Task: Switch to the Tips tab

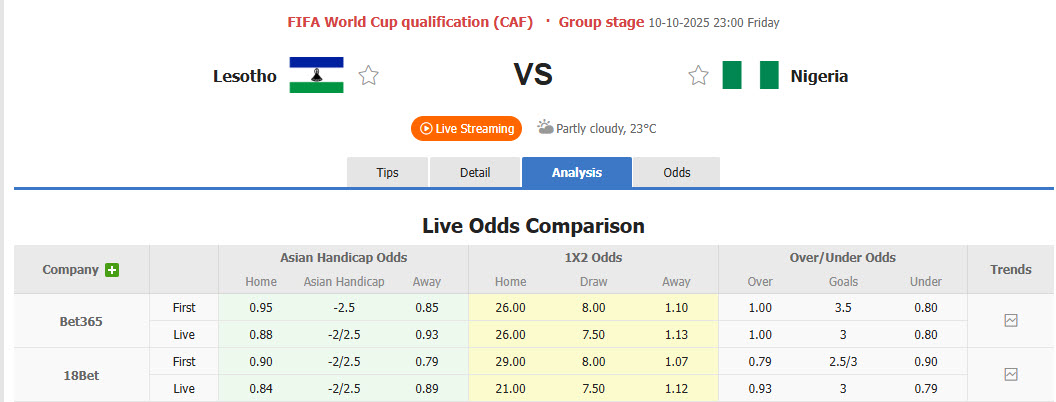Action: [x=387, y=172]
